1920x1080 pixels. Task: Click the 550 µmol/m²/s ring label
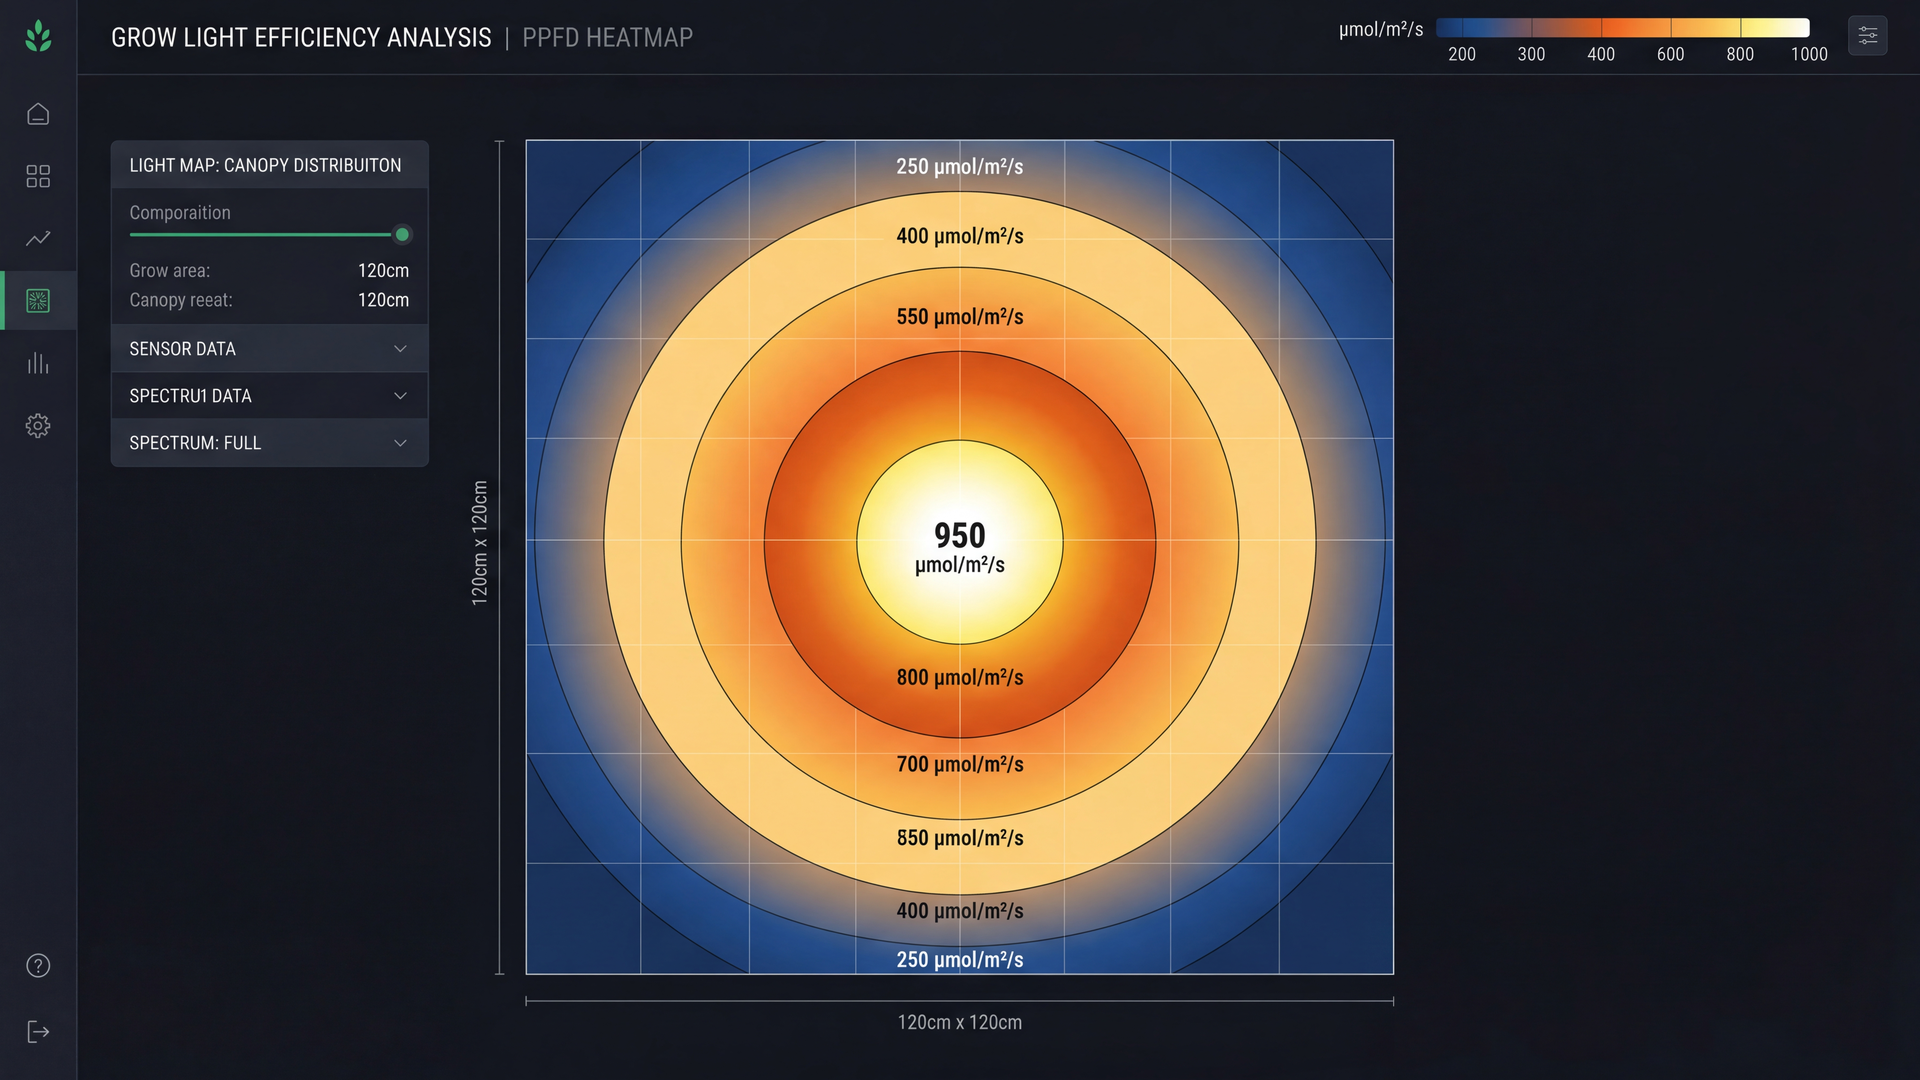[960, 317]
